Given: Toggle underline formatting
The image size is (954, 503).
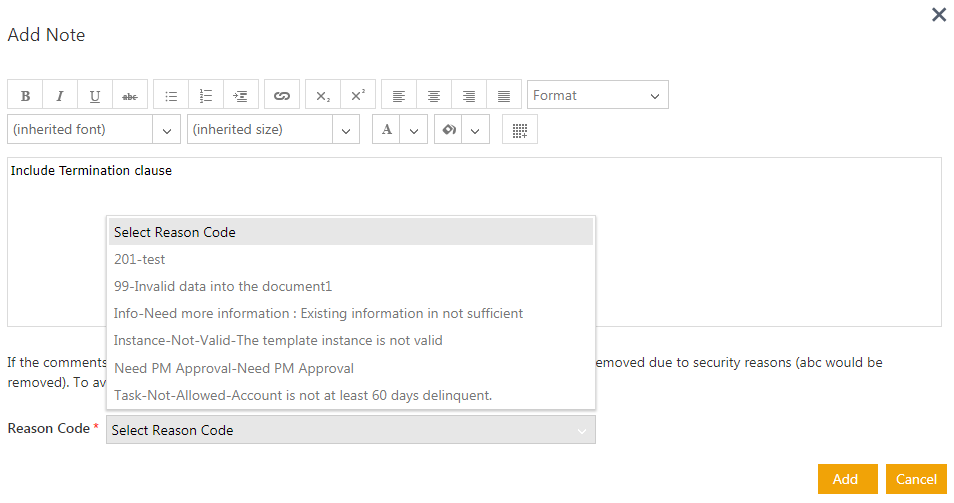Looking at the screenshot, I should click(95, 96).
